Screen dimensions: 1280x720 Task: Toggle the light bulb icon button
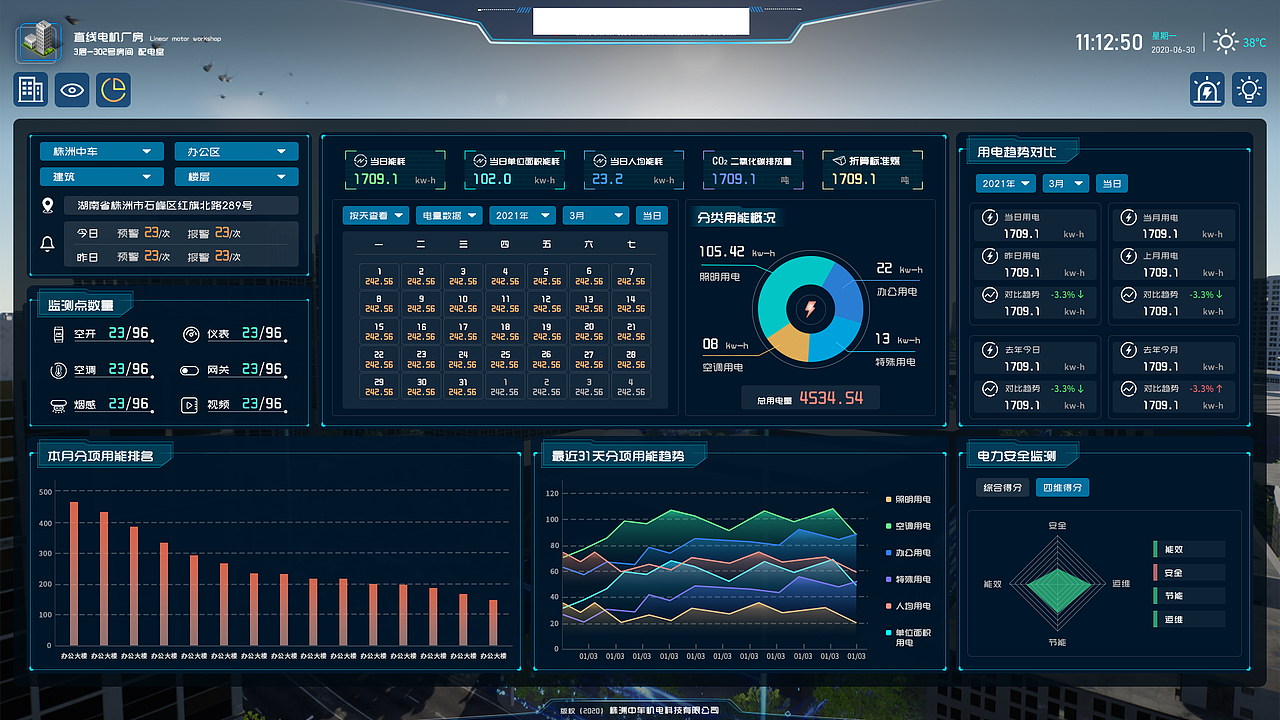tap(1248, 90)
